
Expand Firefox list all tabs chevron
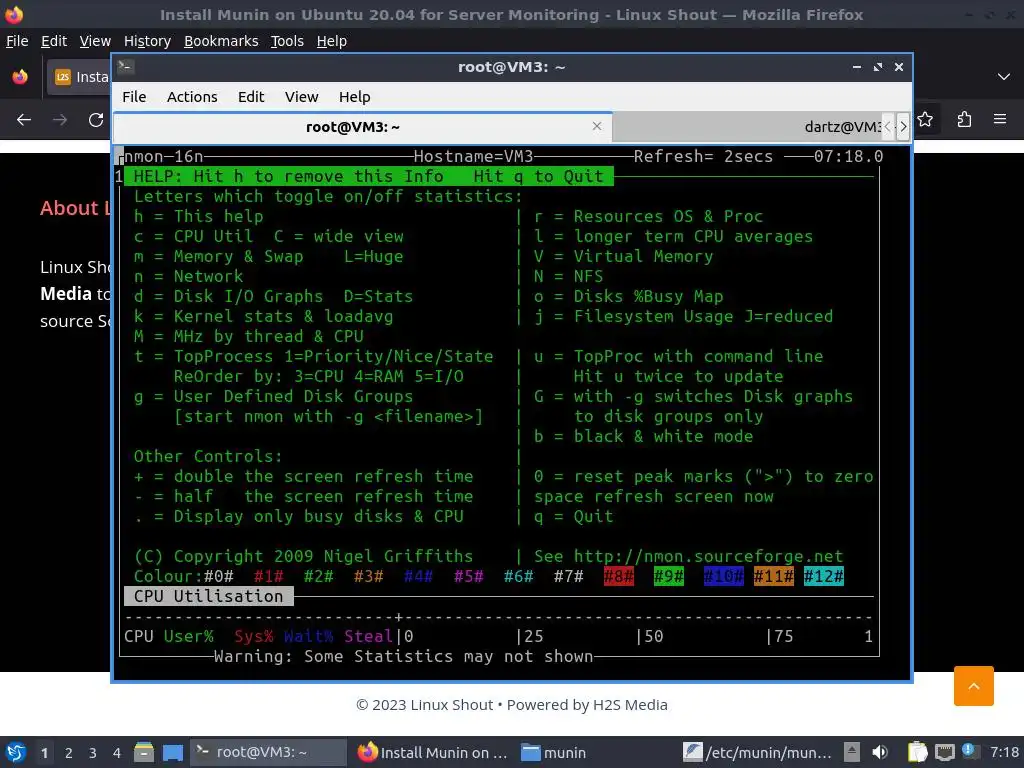point(1004,77)
